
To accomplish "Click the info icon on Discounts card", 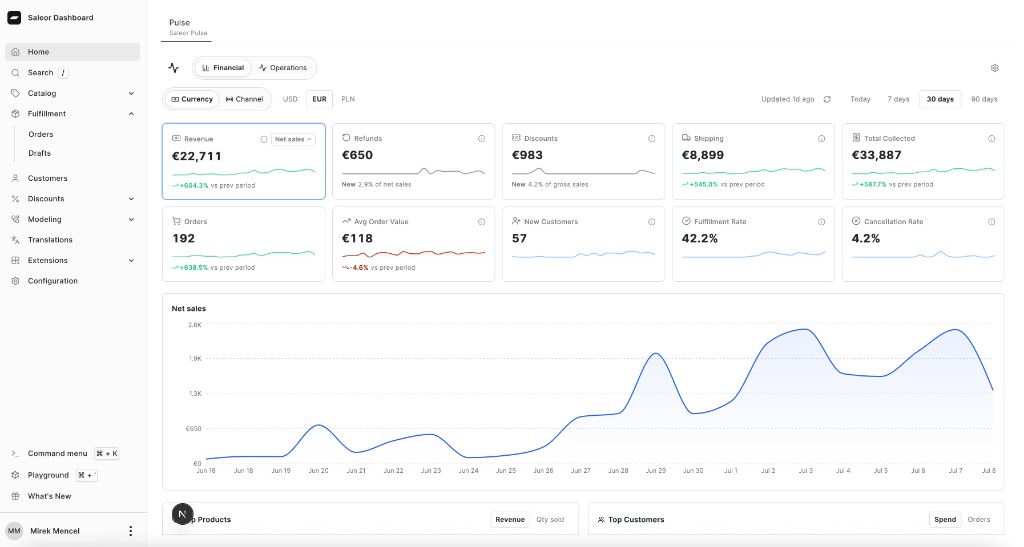I will tap(651, 138).
